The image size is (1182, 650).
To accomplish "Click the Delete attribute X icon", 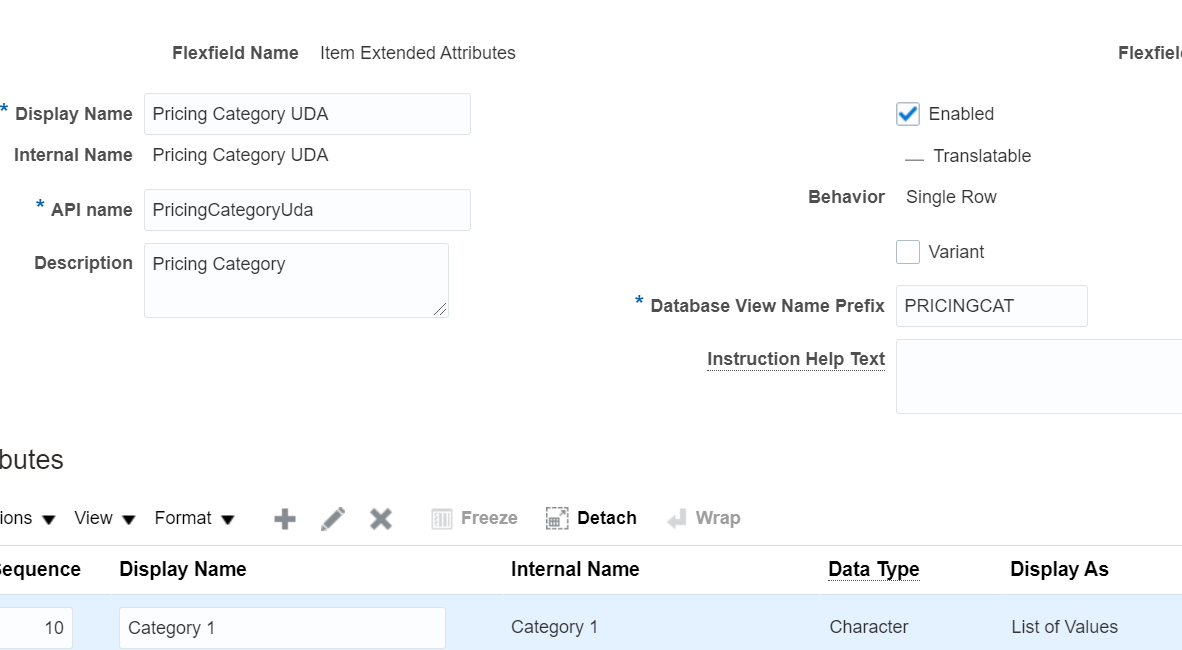I will coord(380,518).
